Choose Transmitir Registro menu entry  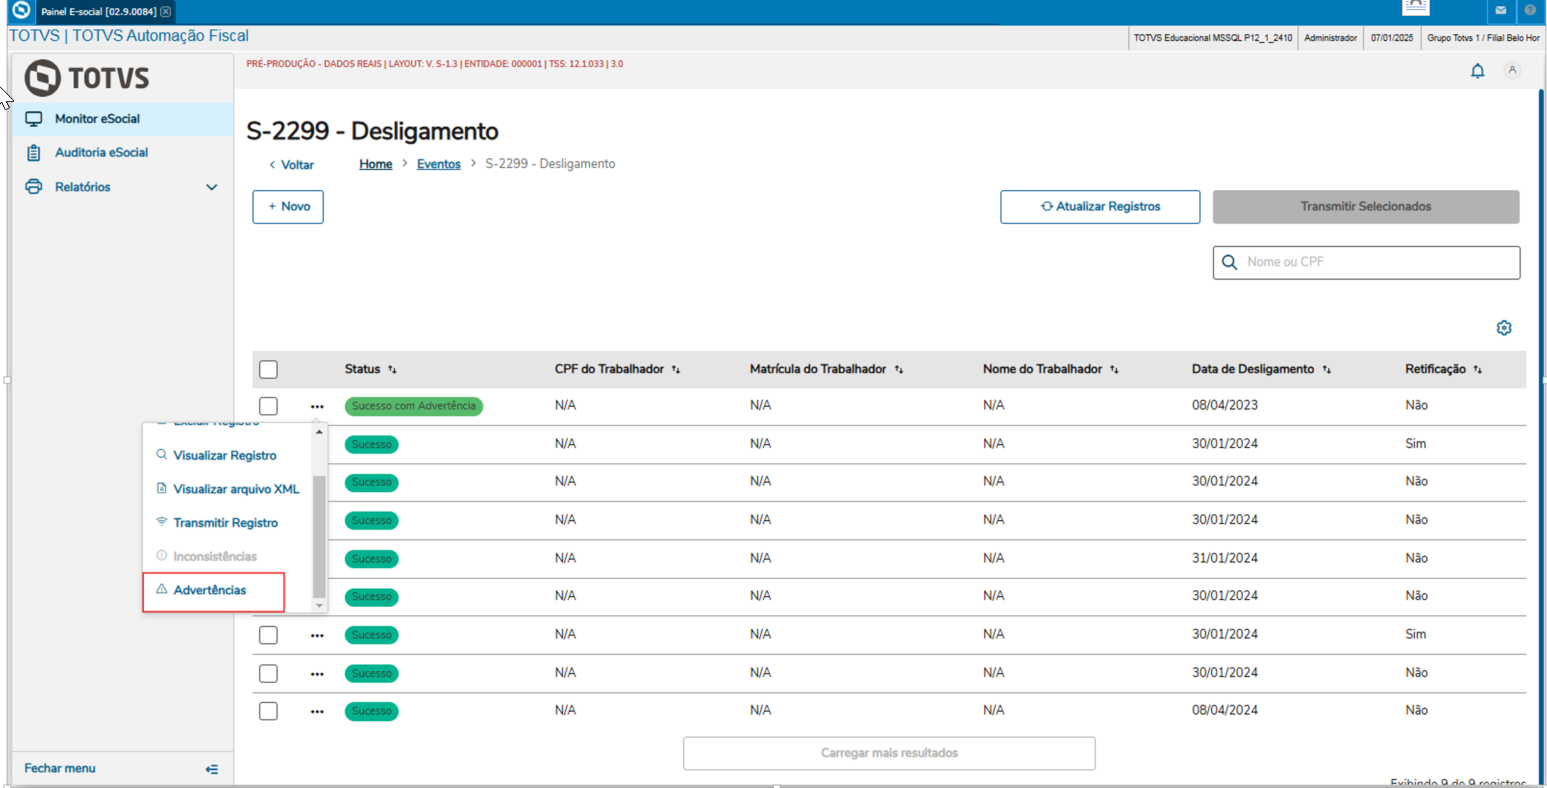[226, 523]
